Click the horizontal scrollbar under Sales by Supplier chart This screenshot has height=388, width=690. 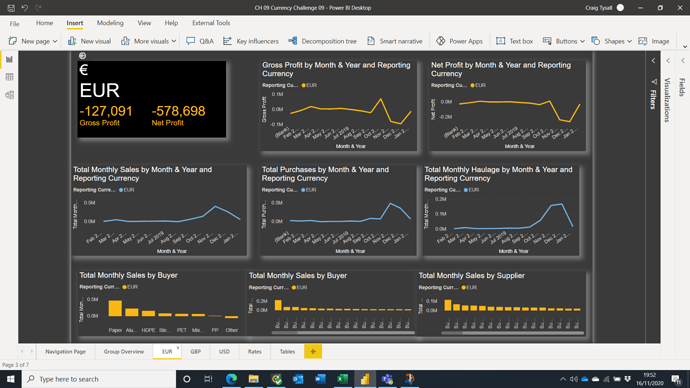[513, 333]
